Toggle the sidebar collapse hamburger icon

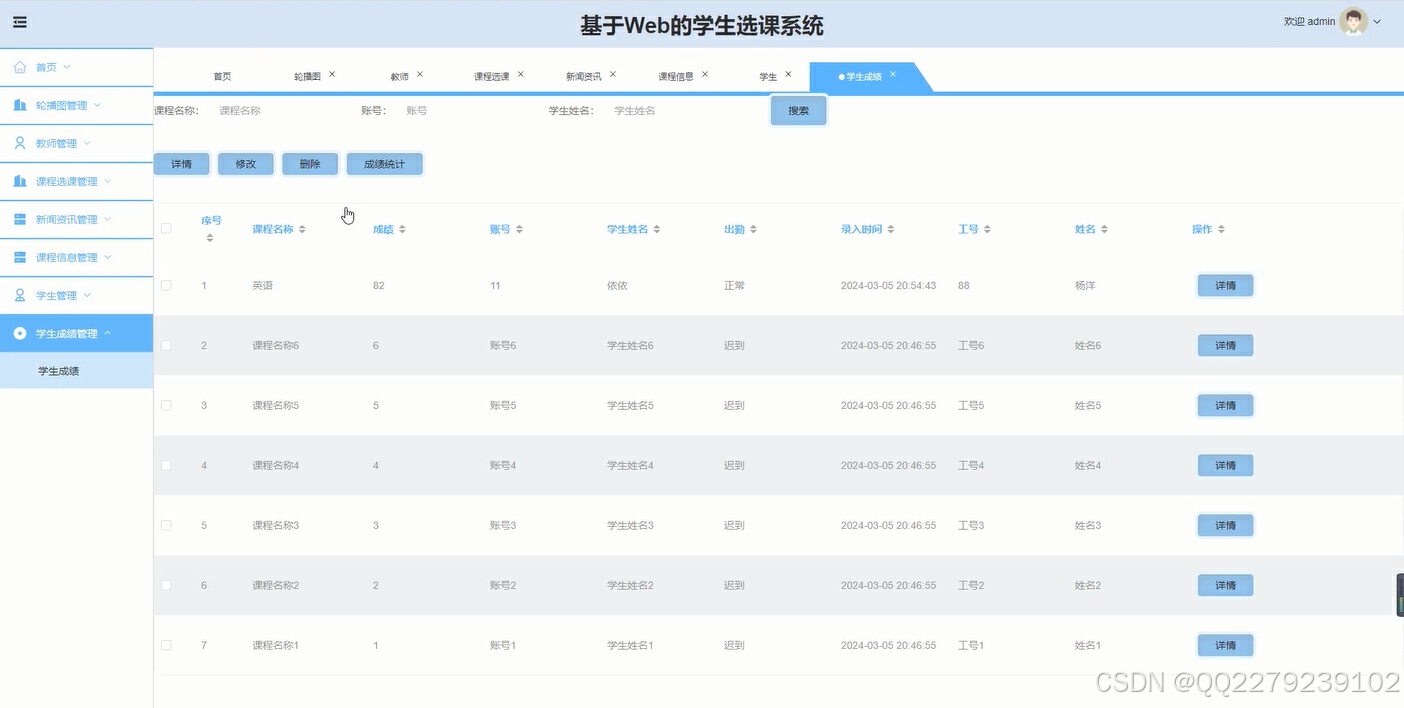pyautogui.click(x=19, y=21)
